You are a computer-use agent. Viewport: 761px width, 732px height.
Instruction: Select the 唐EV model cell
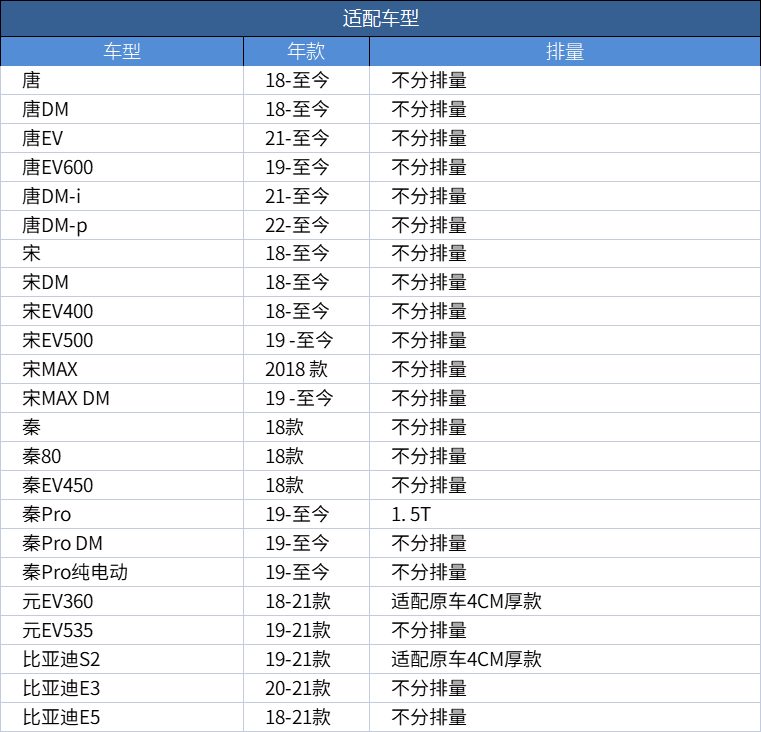point(122,138)
